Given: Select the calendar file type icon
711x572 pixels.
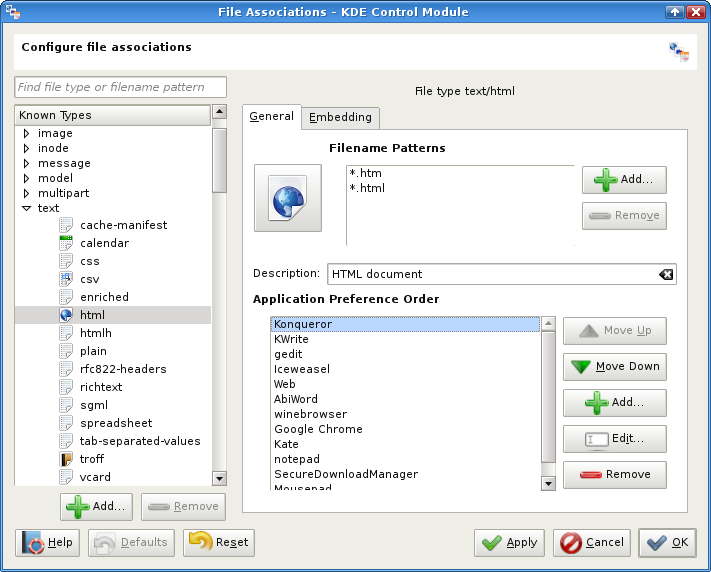Looking at the screenshot, I should coord(67,243).
